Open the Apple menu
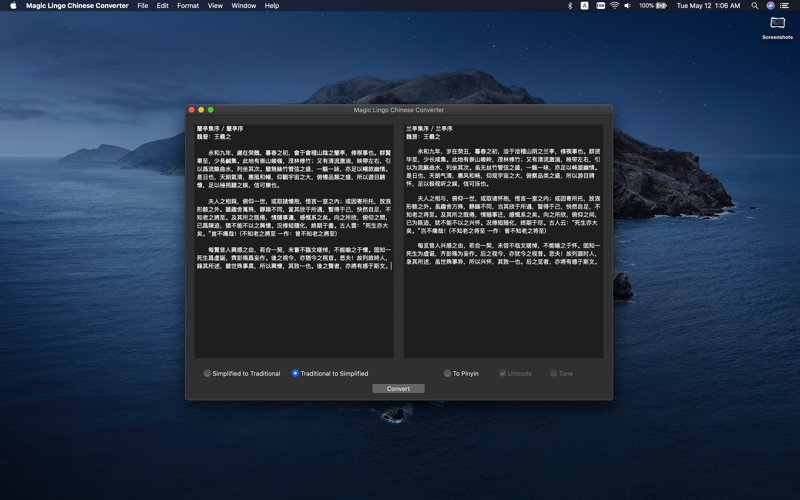800x500 pixels. (13, 6)
